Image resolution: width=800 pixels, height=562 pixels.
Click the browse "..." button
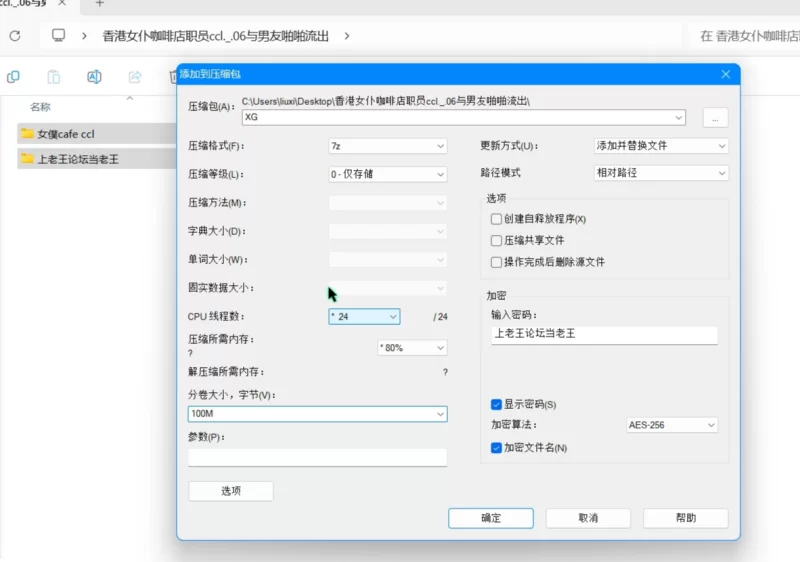pyautogui.click(x=715, y=118)
